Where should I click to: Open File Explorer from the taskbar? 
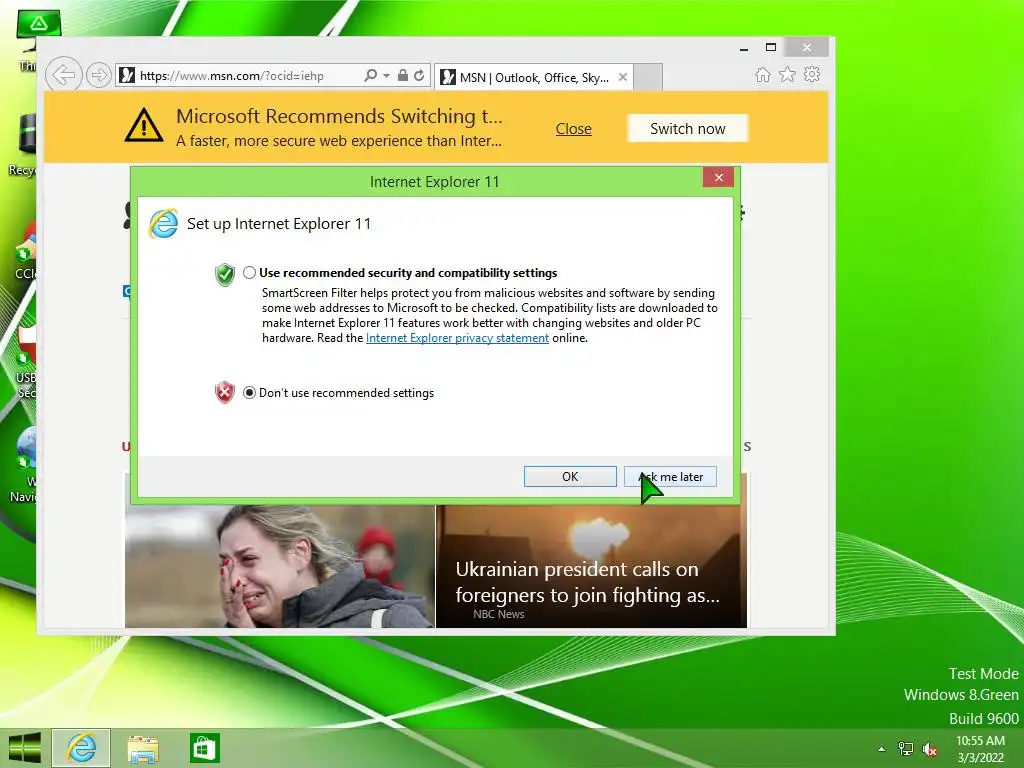[x=143, y=748]
